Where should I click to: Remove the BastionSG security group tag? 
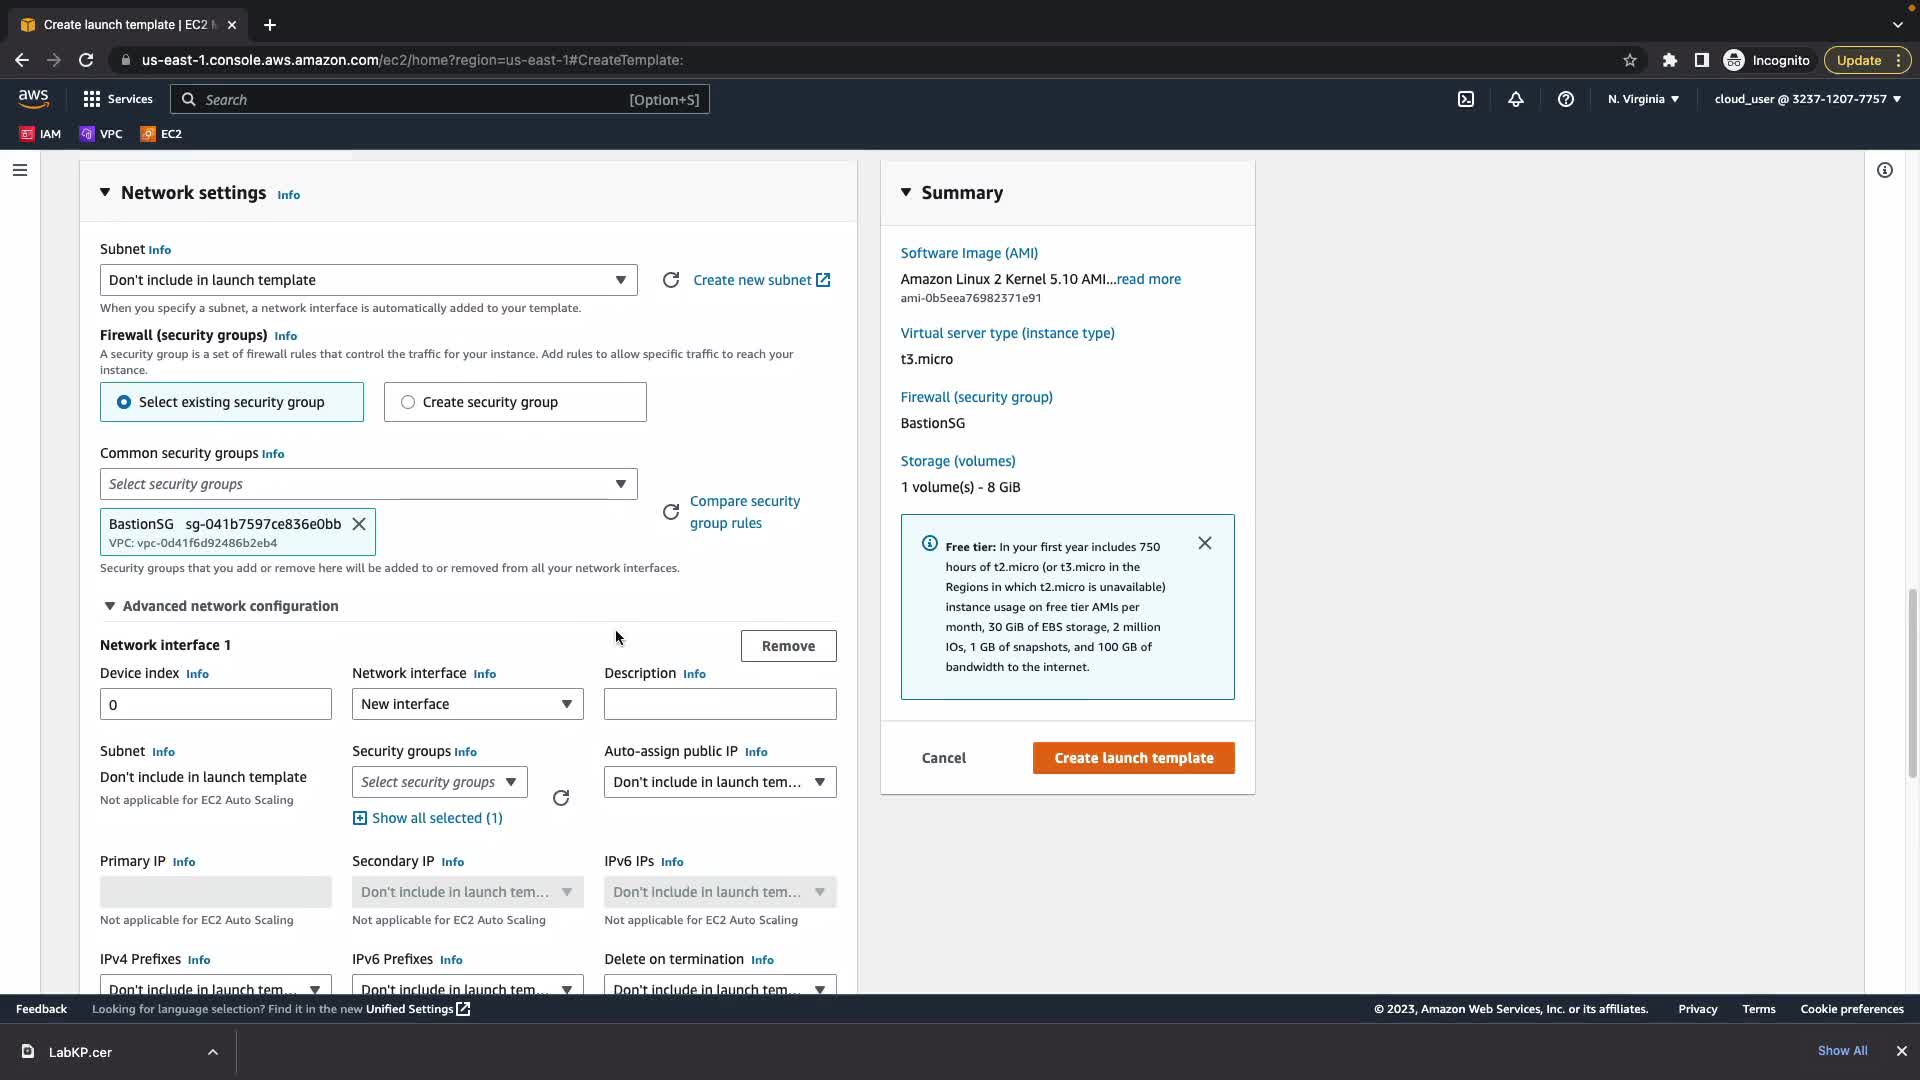[359, 524]
